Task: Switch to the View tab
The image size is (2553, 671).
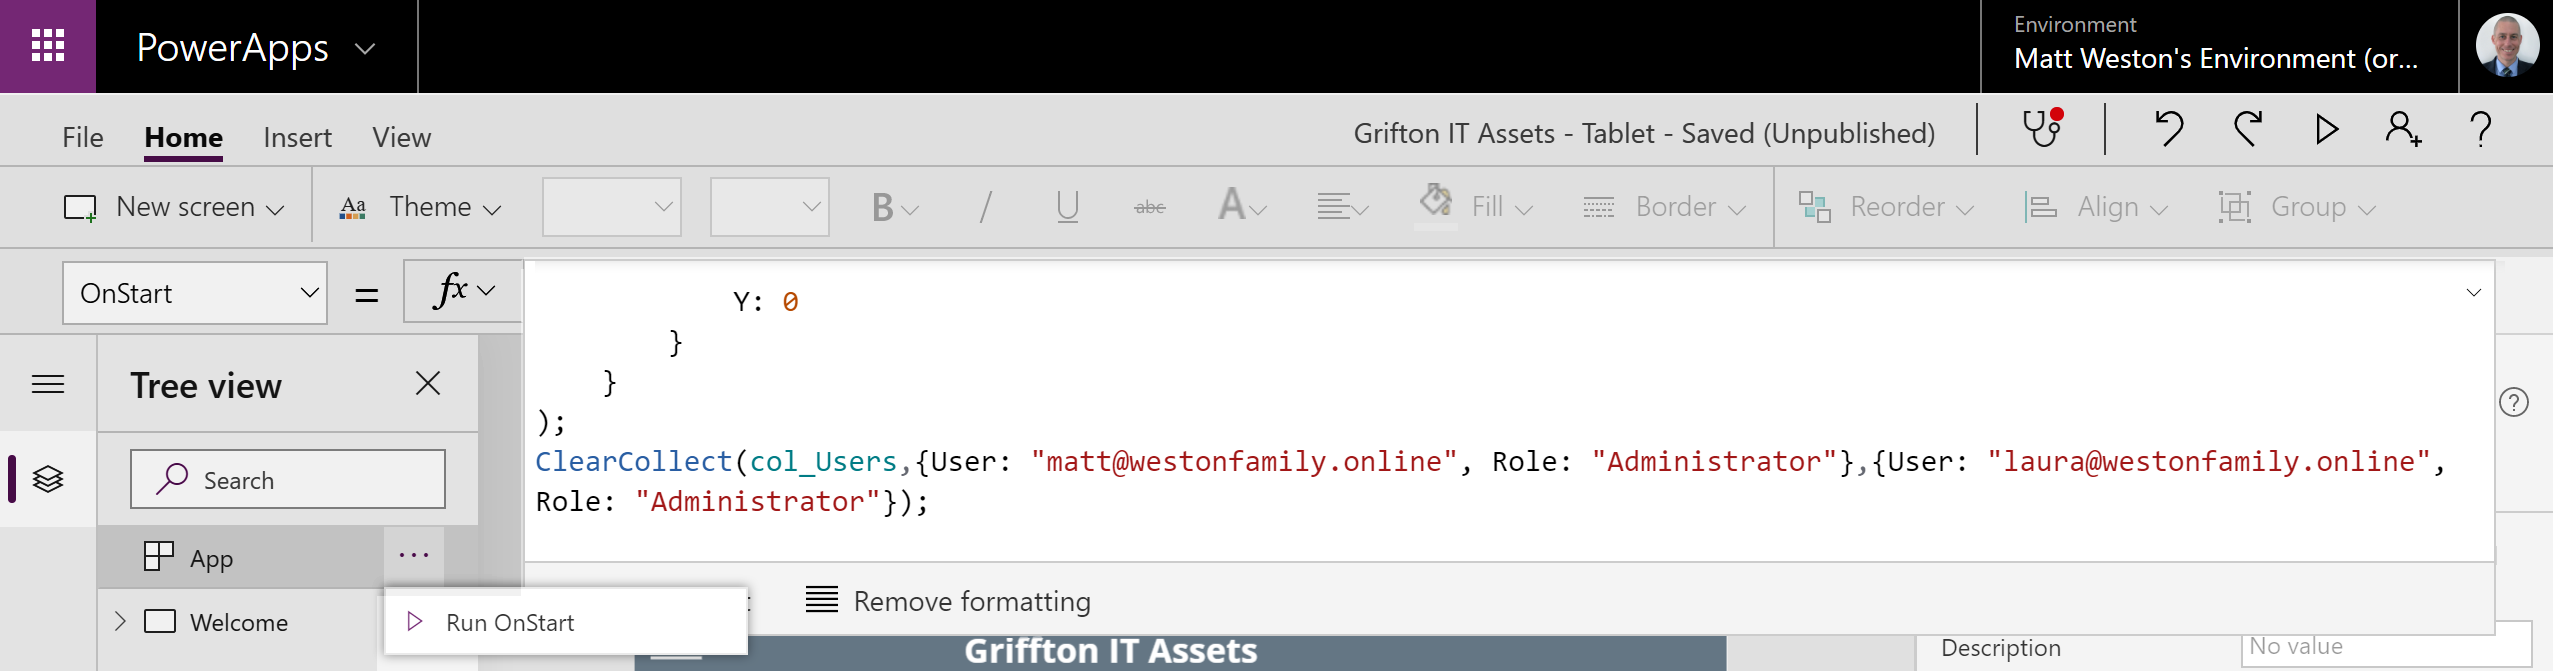Action: pos(402,137)
